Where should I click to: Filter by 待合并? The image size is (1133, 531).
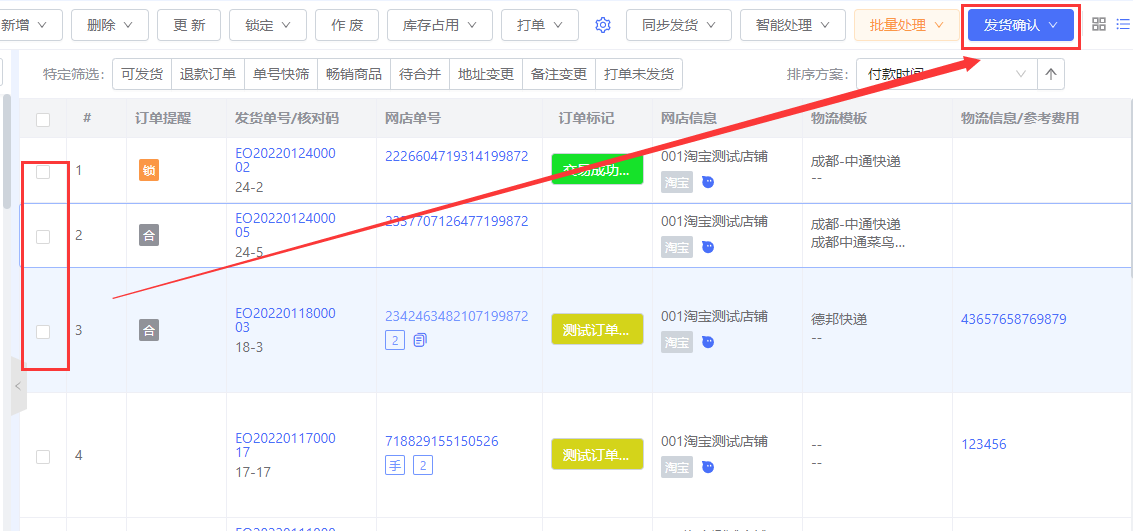(x=420, y=74)
